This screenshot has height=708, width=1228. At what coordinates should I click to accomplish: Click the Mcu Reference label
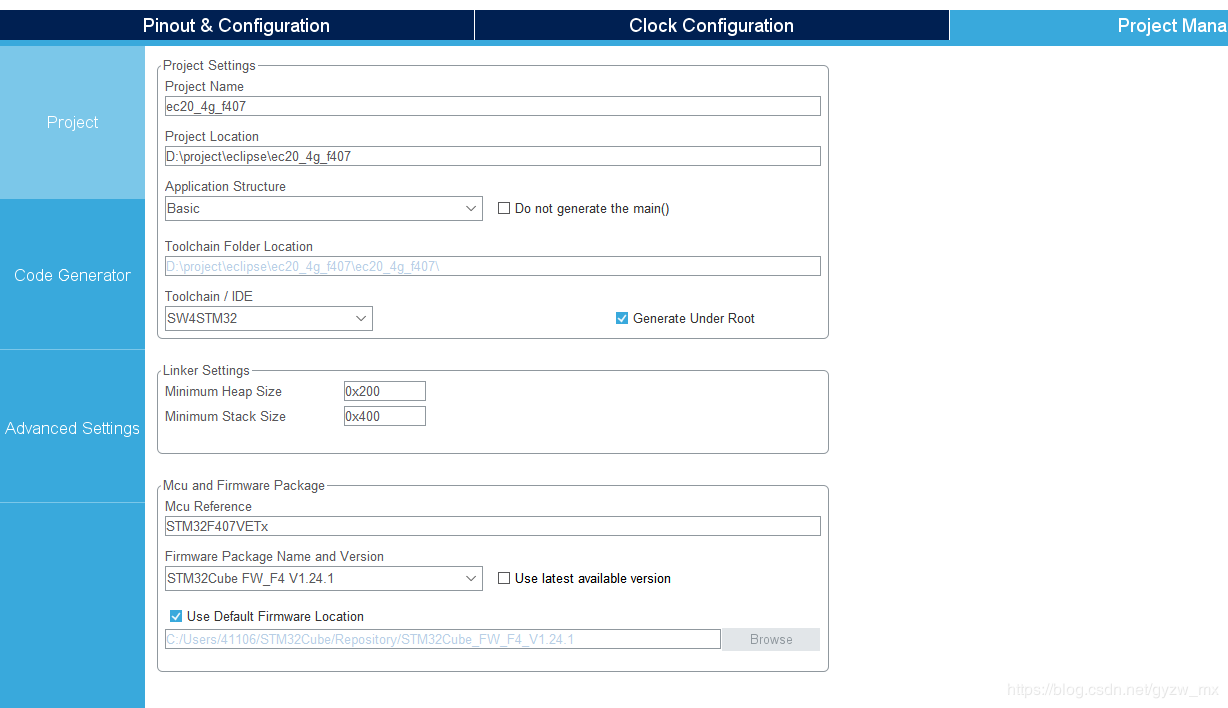[x=208, y=506]
